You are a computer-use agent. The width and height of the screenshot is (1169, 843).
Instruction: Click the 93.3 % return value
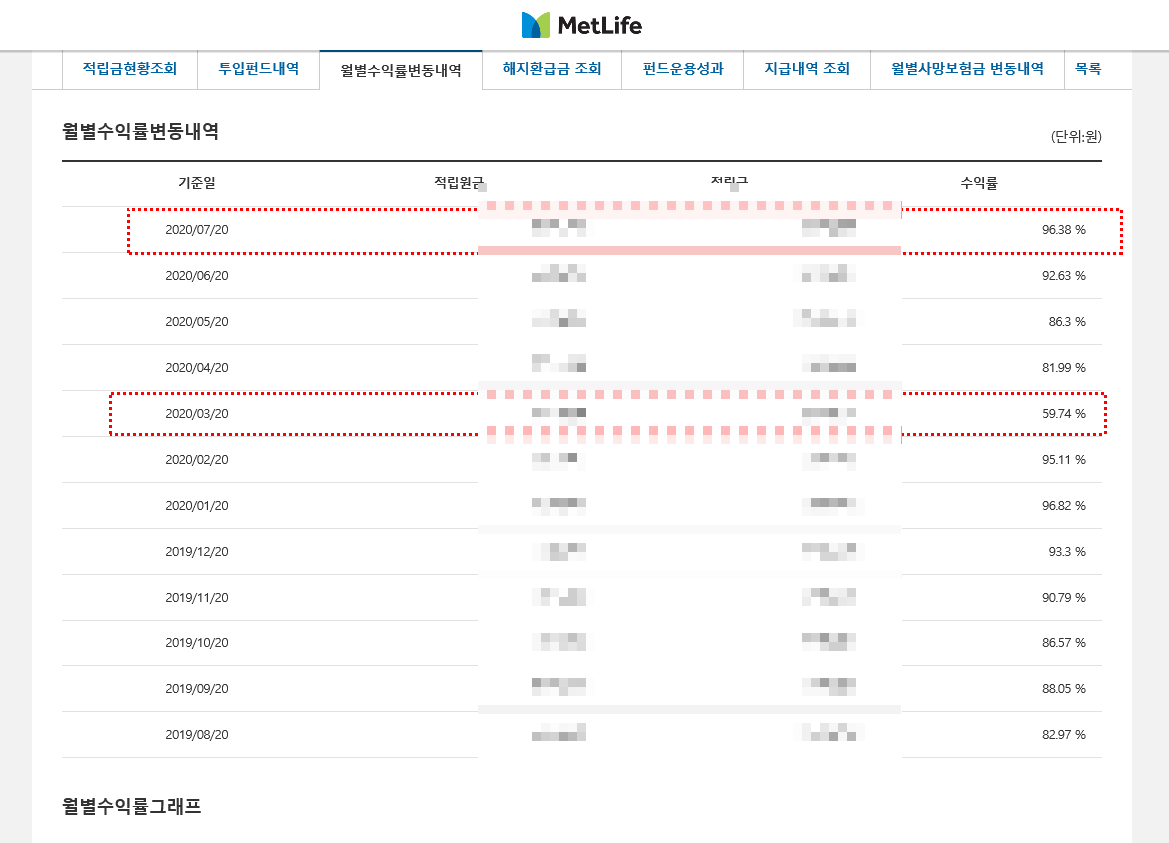(x=1067, y=552)
